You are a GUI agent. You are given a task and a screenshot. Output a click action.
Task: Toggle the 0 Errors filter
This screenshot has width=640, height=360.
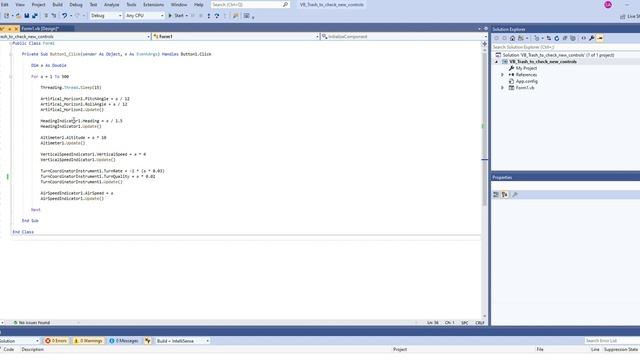coord(56,341)
